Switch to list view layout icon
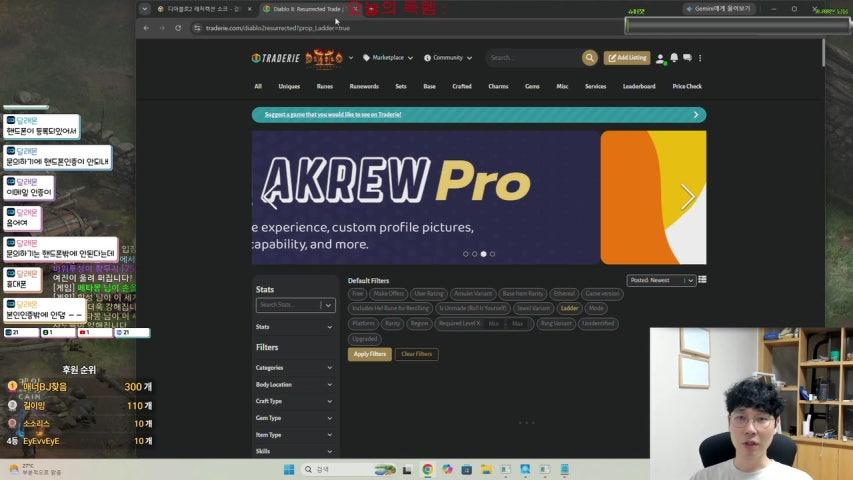This screenshot has width=853, height=480. [x=702, y=280]
